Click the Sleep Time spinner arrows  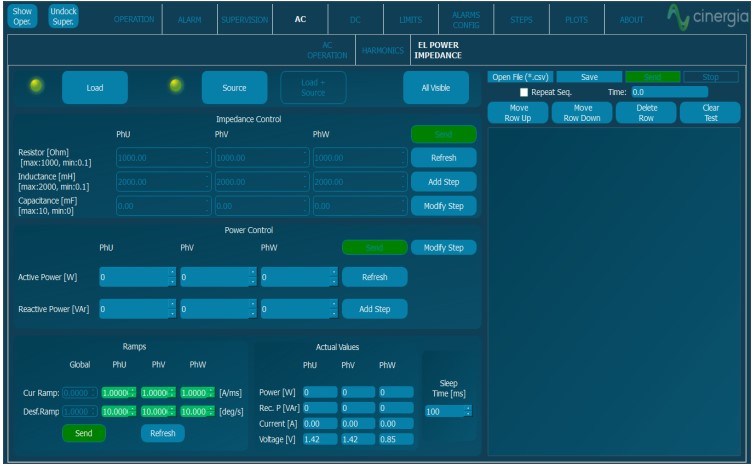(x=467, y=411)
